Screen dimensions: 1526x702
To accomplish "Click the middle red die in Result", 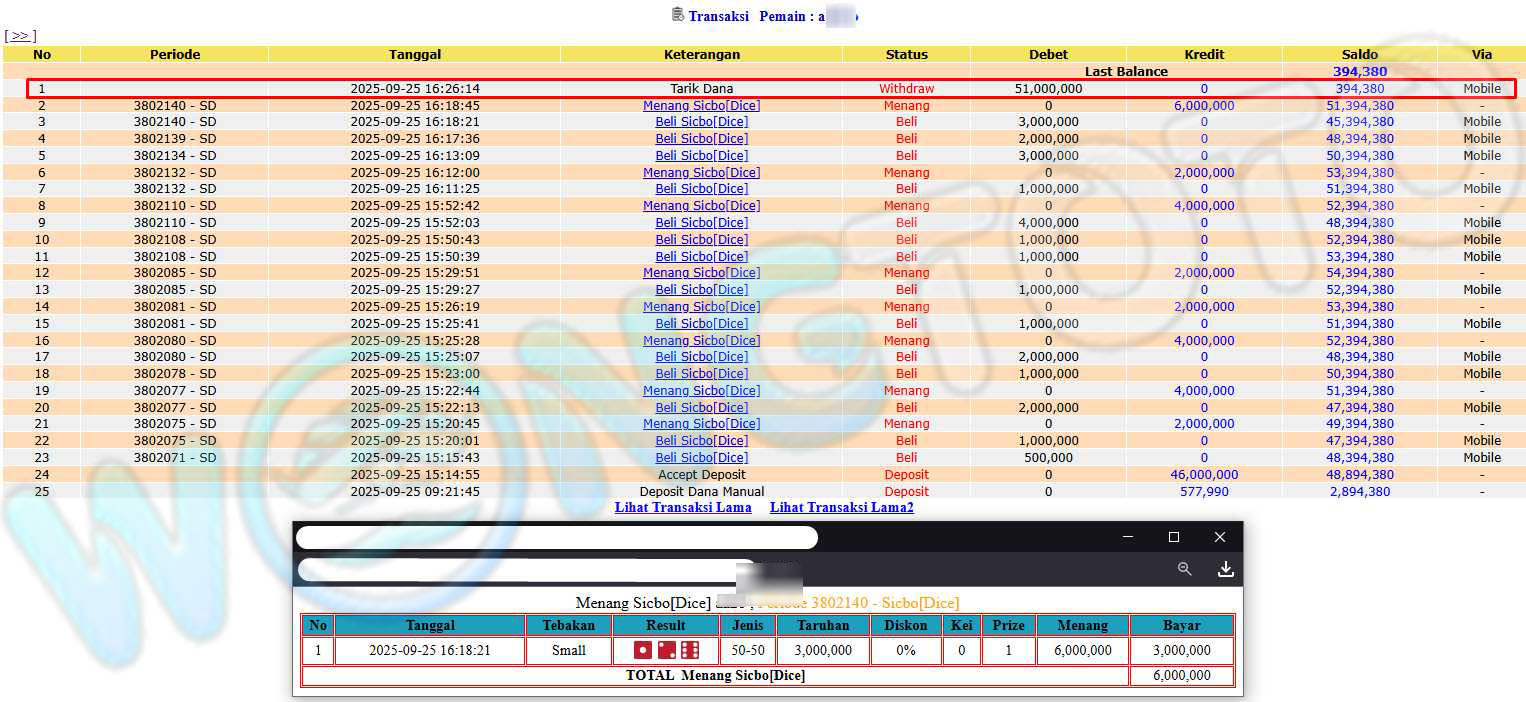I will coord(666,650).
